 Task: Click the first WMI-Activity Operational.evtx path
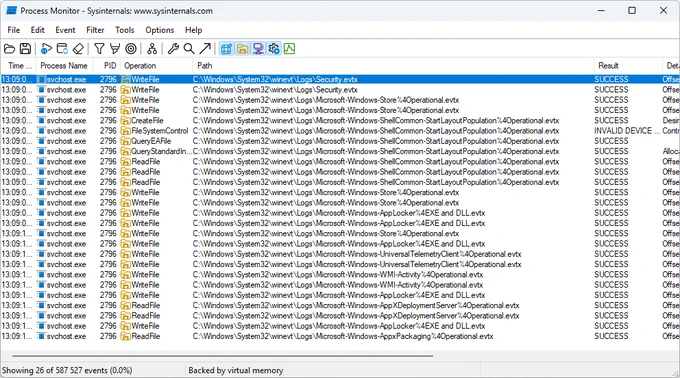[x=338, y=274]
